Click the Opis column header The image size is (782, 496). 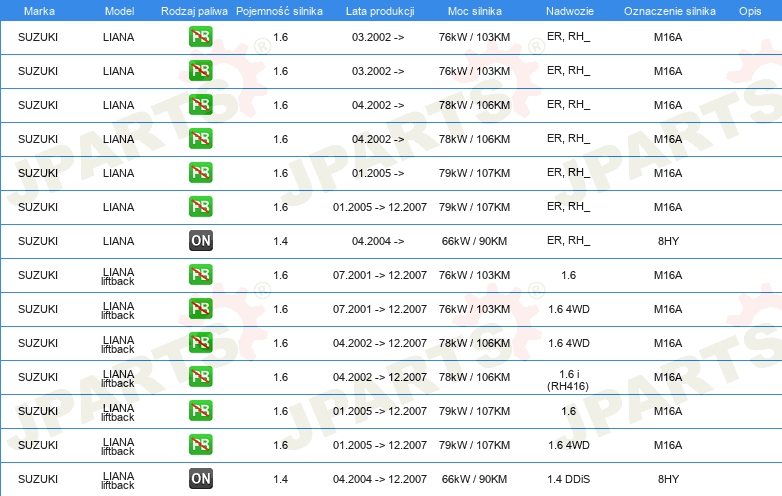click(750, 11)
